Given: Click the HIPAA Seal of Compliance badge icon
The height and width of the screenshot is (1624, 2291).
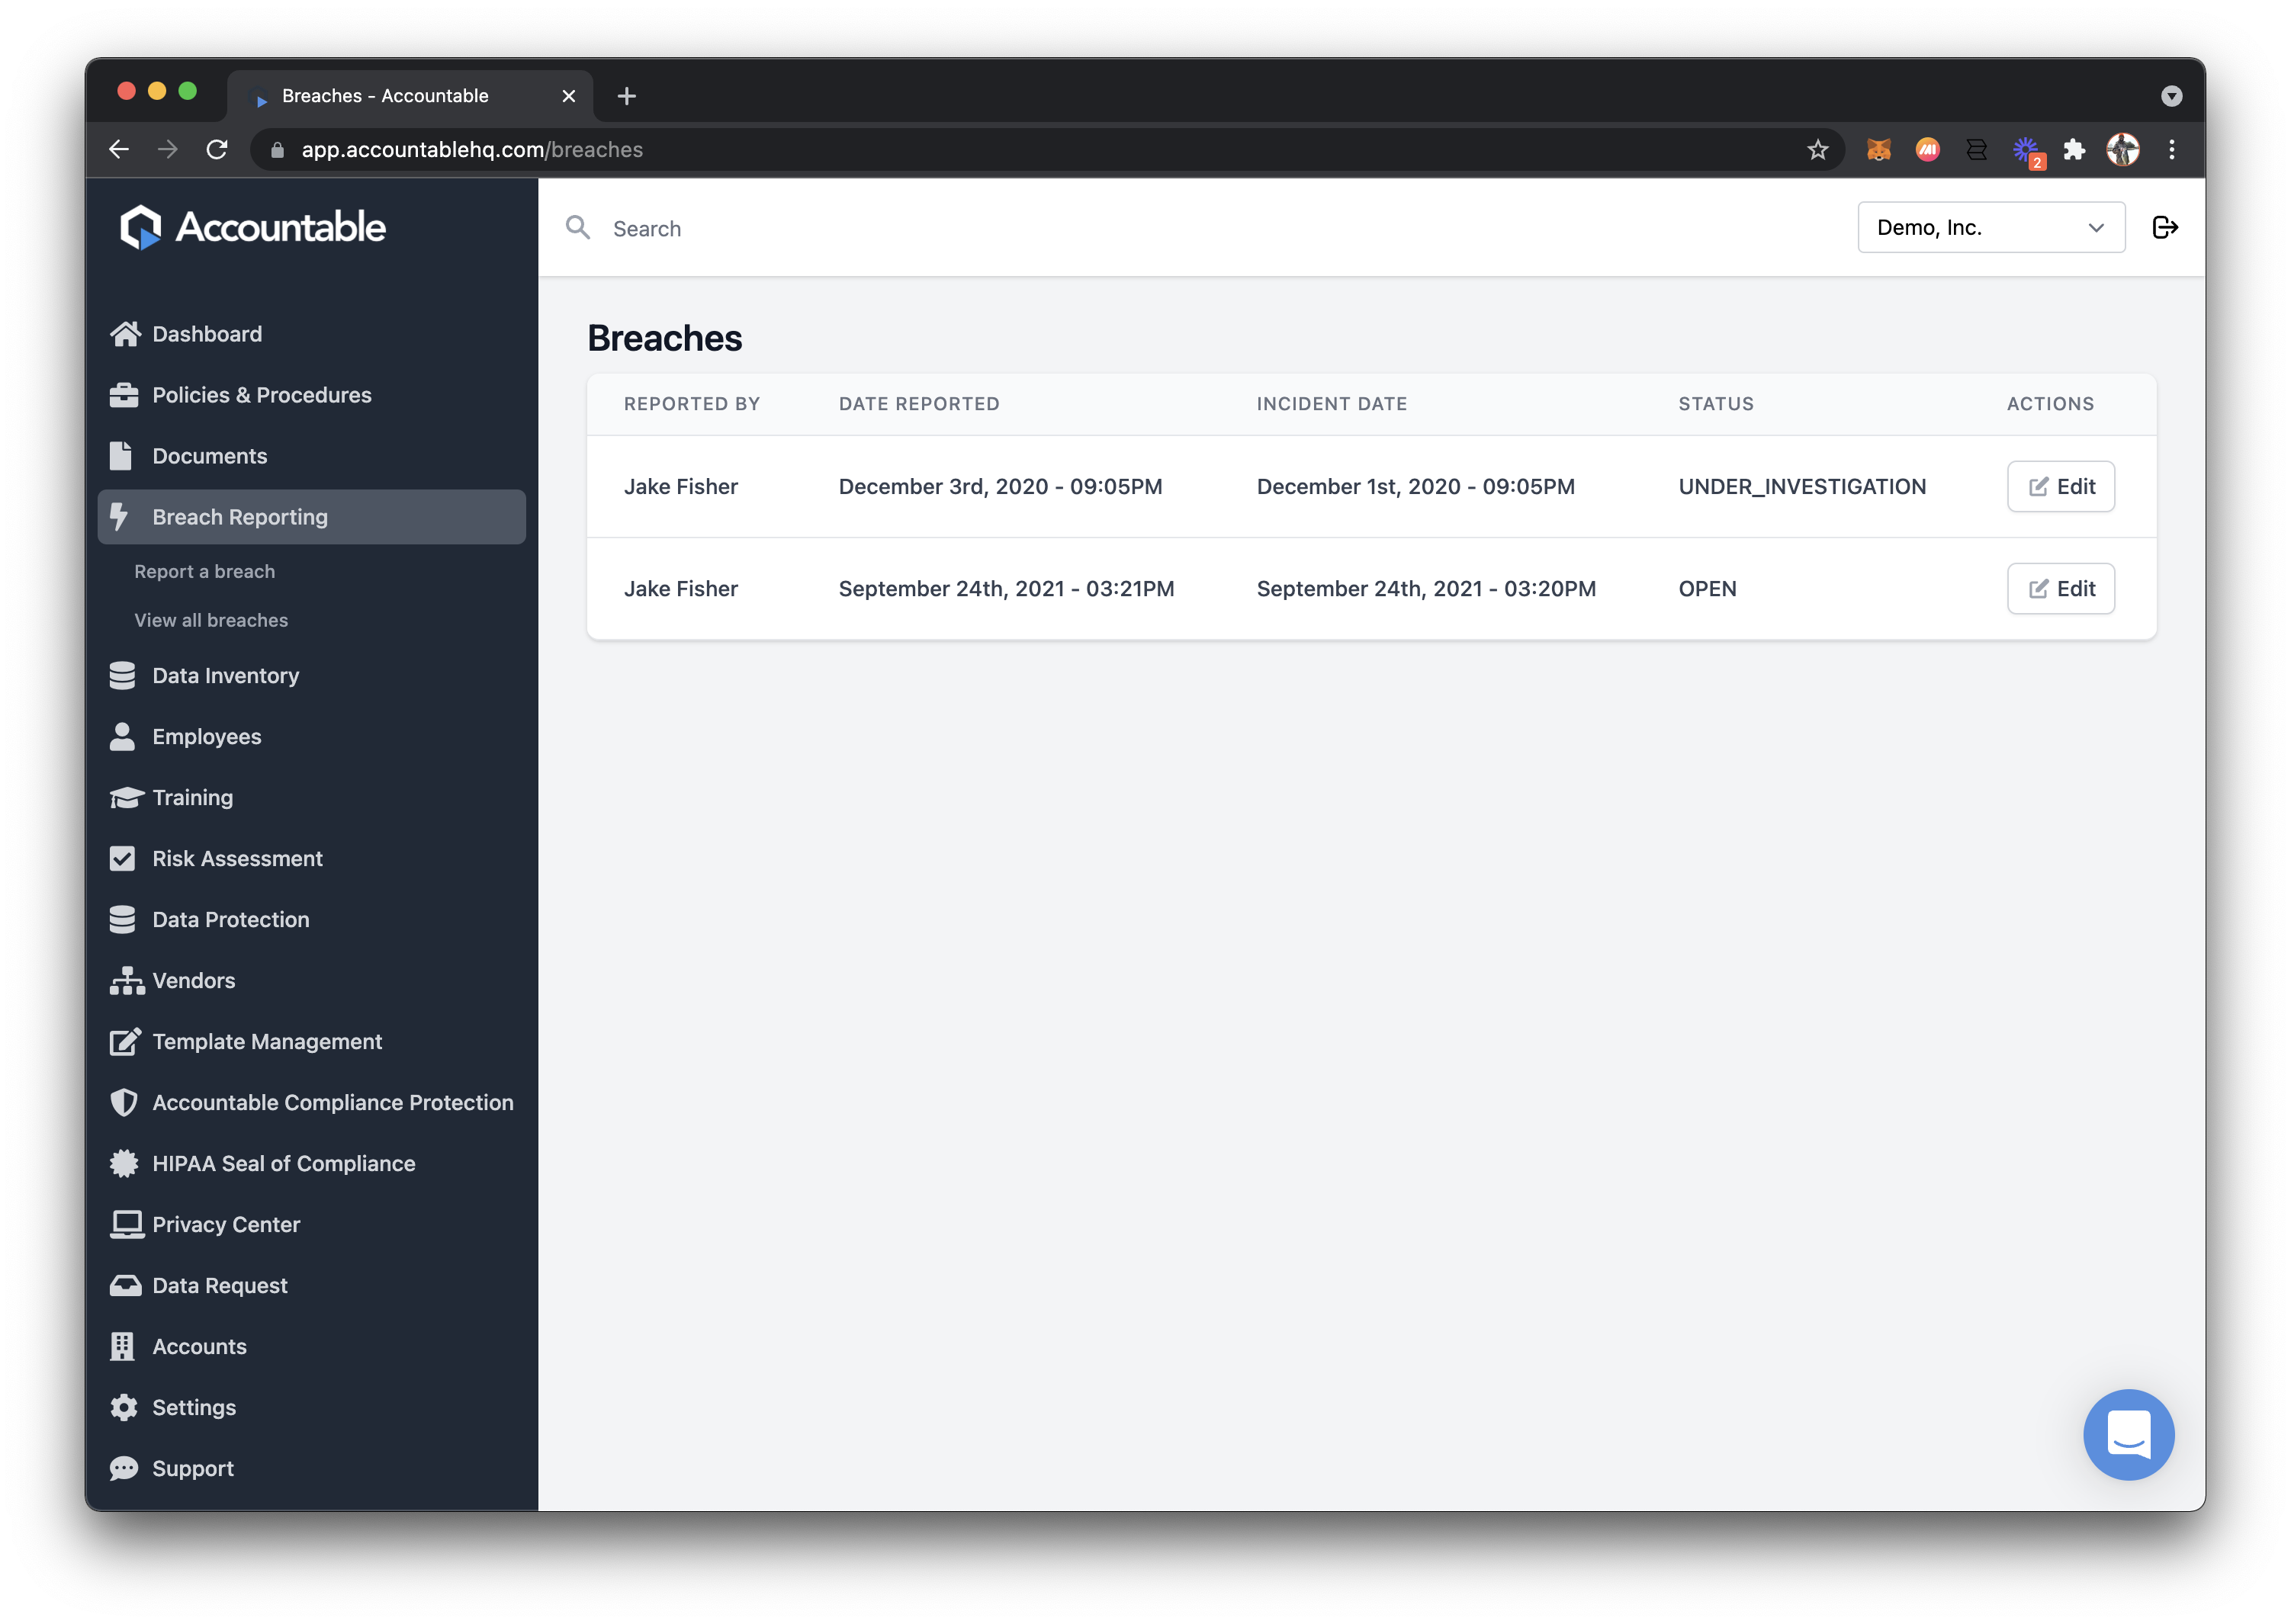Looking at the screenshot, I should coord(124,1163).
